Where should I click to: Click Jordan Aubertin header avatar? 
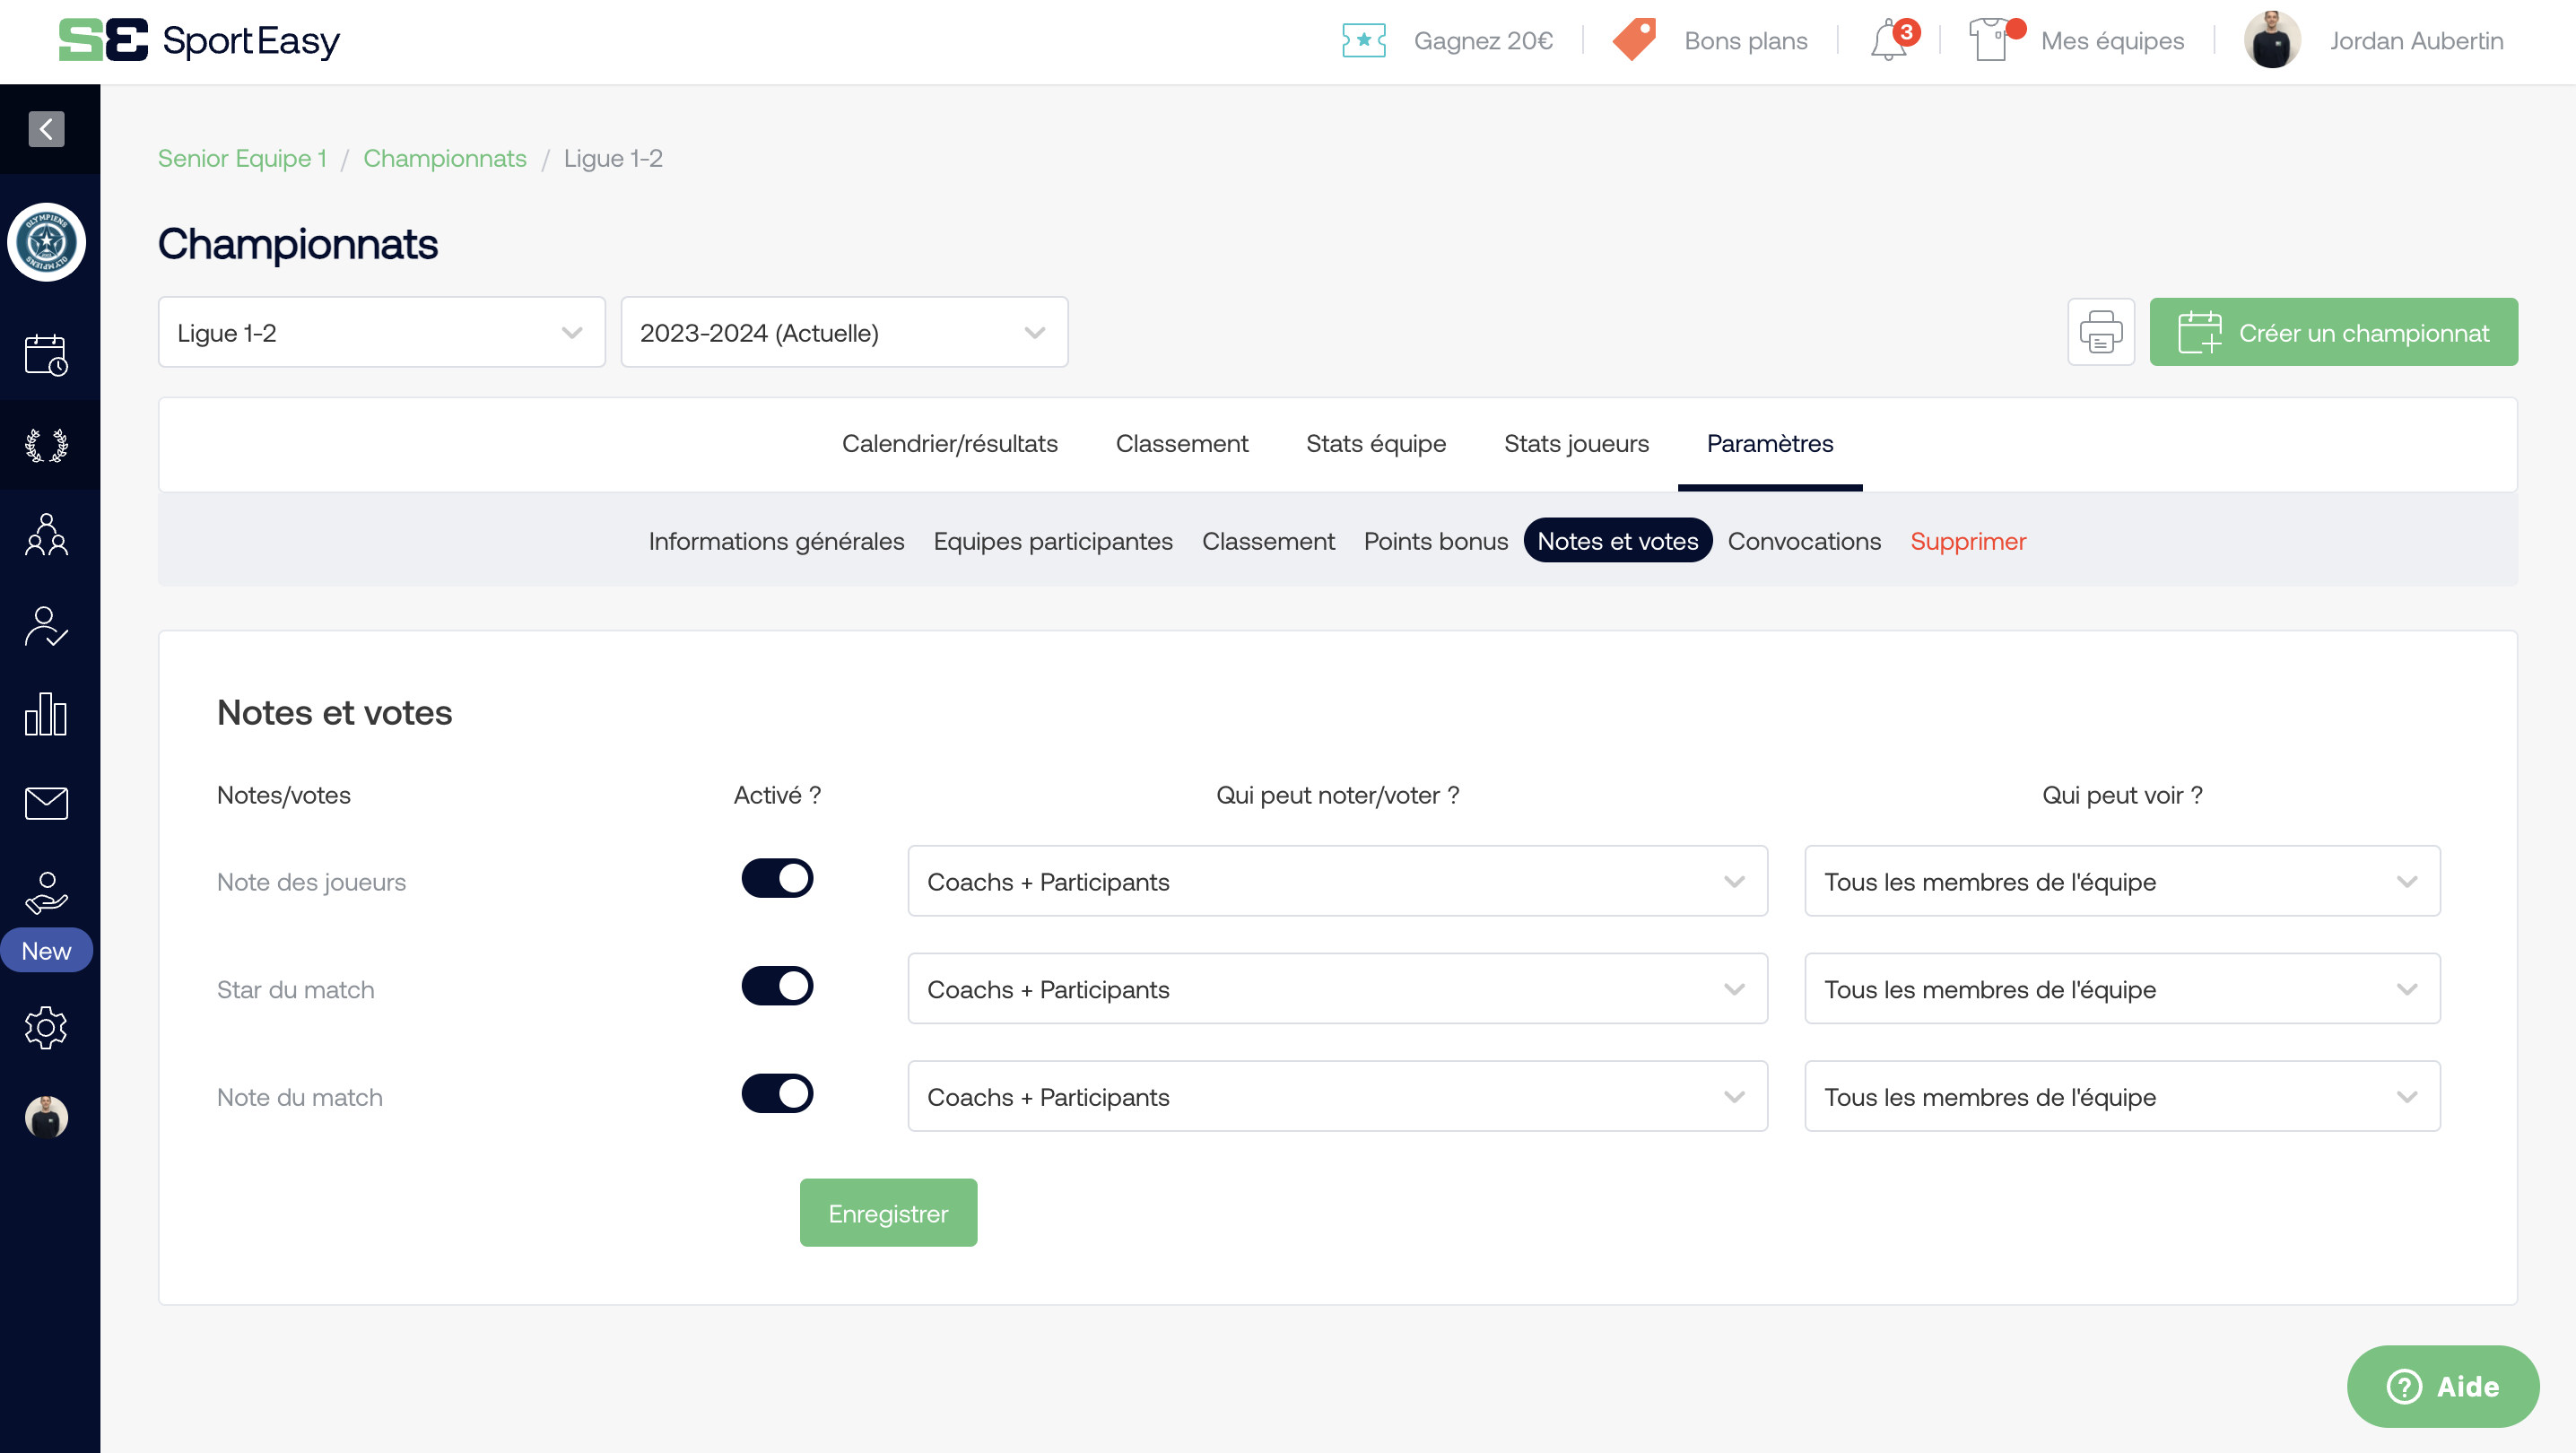coord(2272,41)
